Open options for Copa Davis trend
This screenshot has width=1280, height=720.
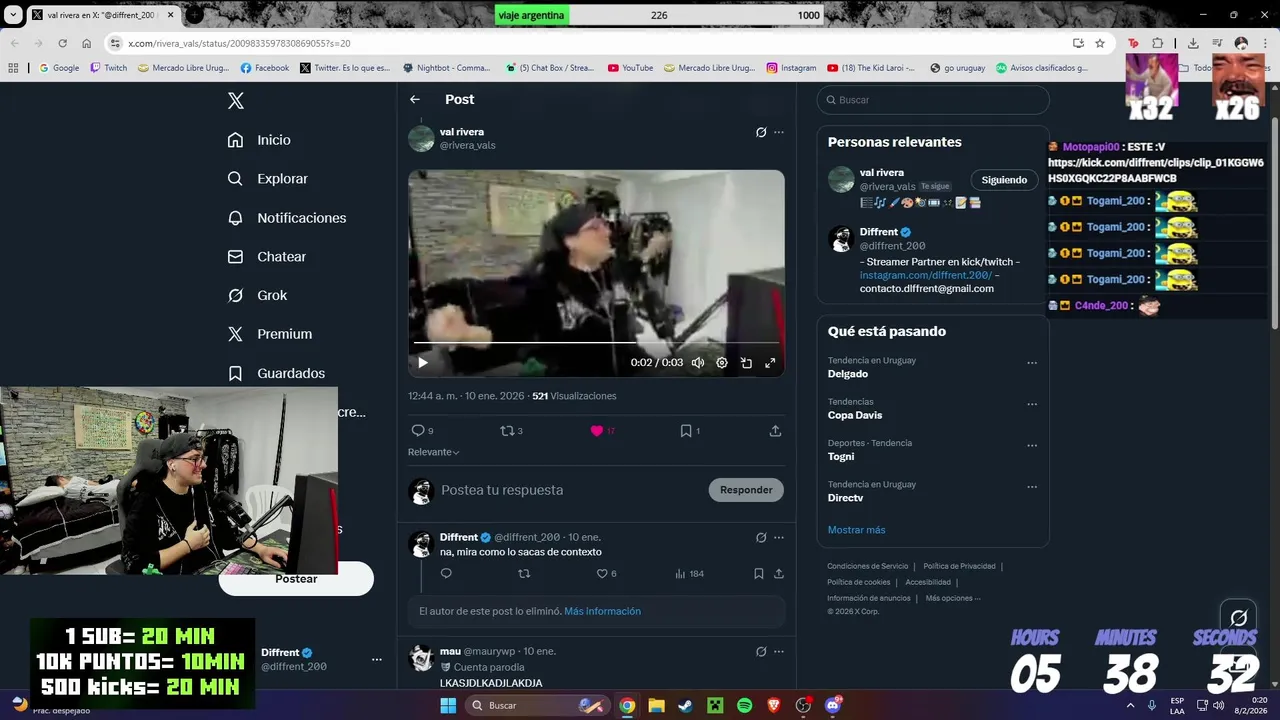point(1032,404)
